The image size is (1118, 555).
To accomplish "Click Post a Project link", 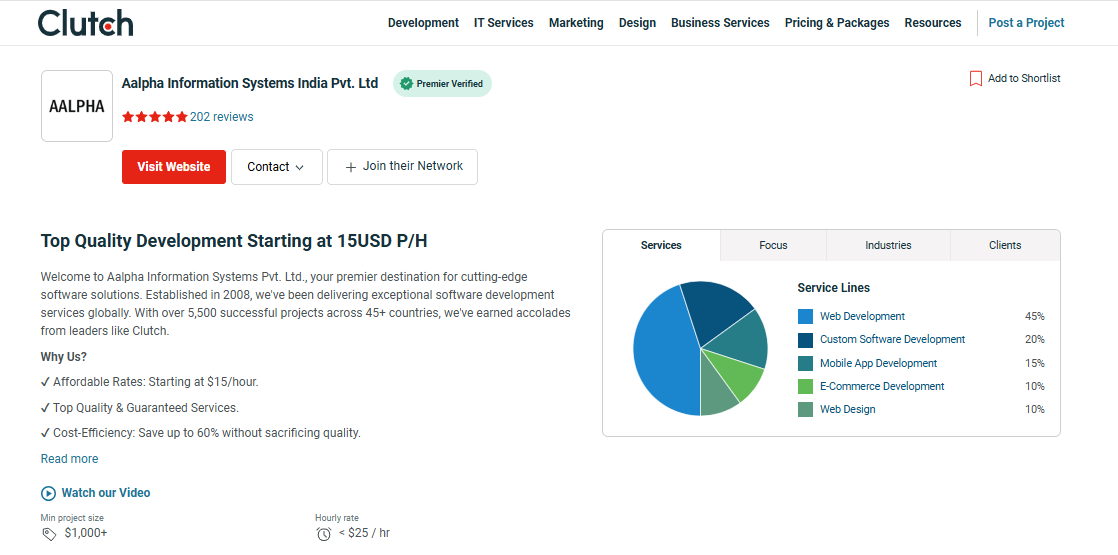I will pos(1026,23).
